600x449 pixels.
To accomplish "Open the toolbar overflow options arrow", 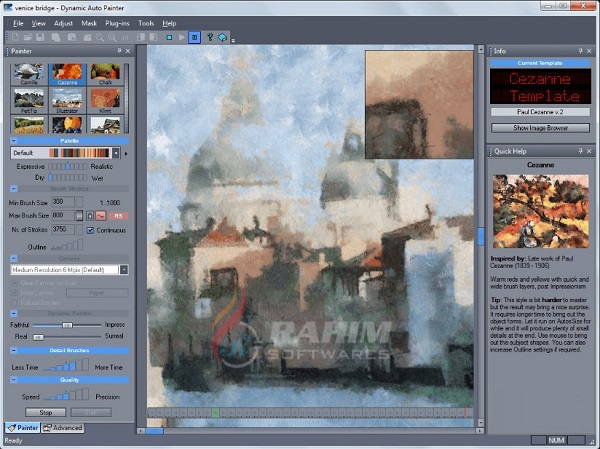I will tap(233, 40).
